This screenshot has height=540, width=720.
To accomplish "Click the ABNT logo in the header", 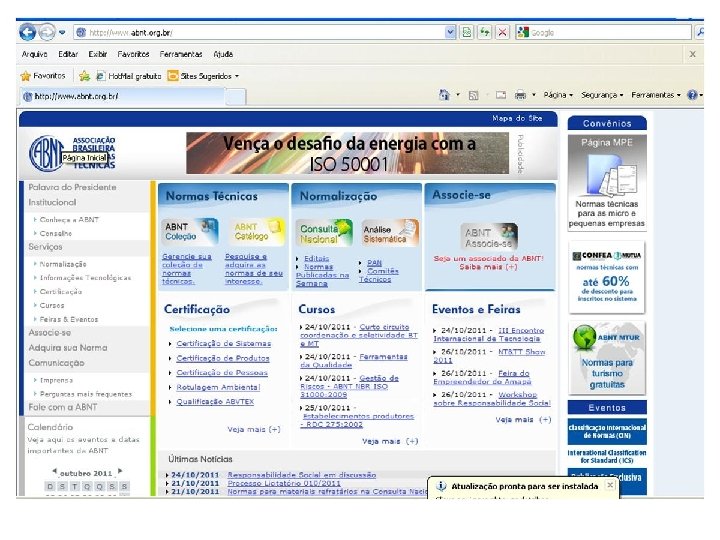I will (x=72, y=153).
